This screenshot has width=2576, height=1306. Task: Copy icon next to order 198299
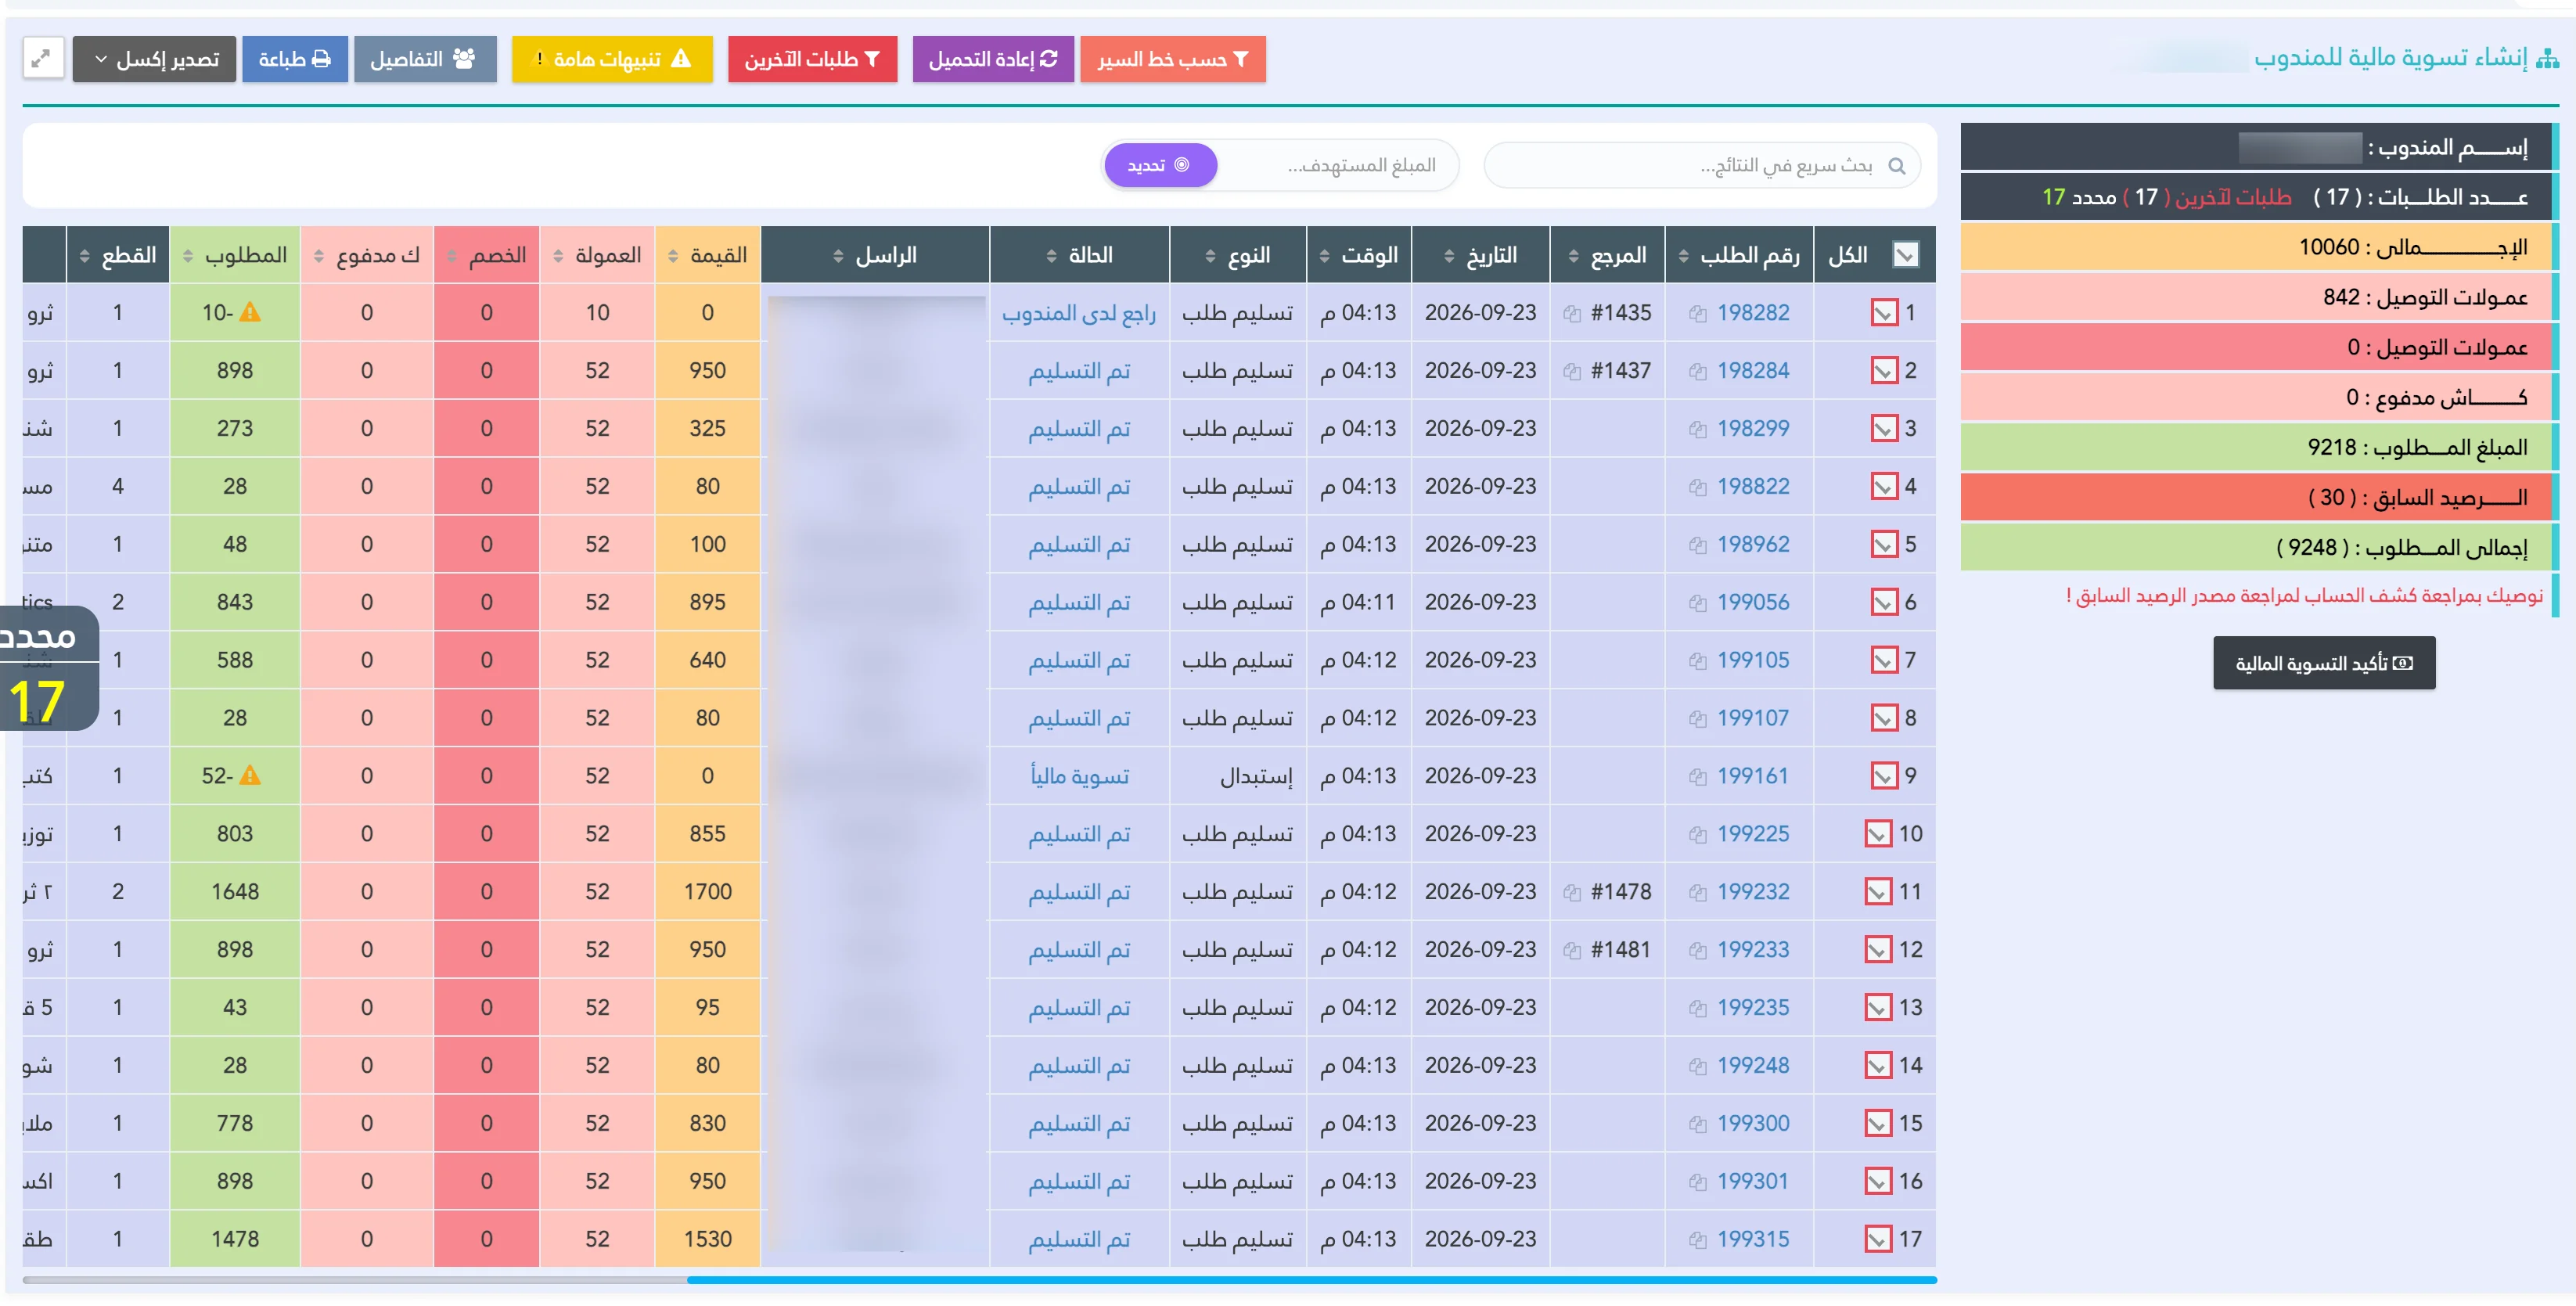(1697, 430)
